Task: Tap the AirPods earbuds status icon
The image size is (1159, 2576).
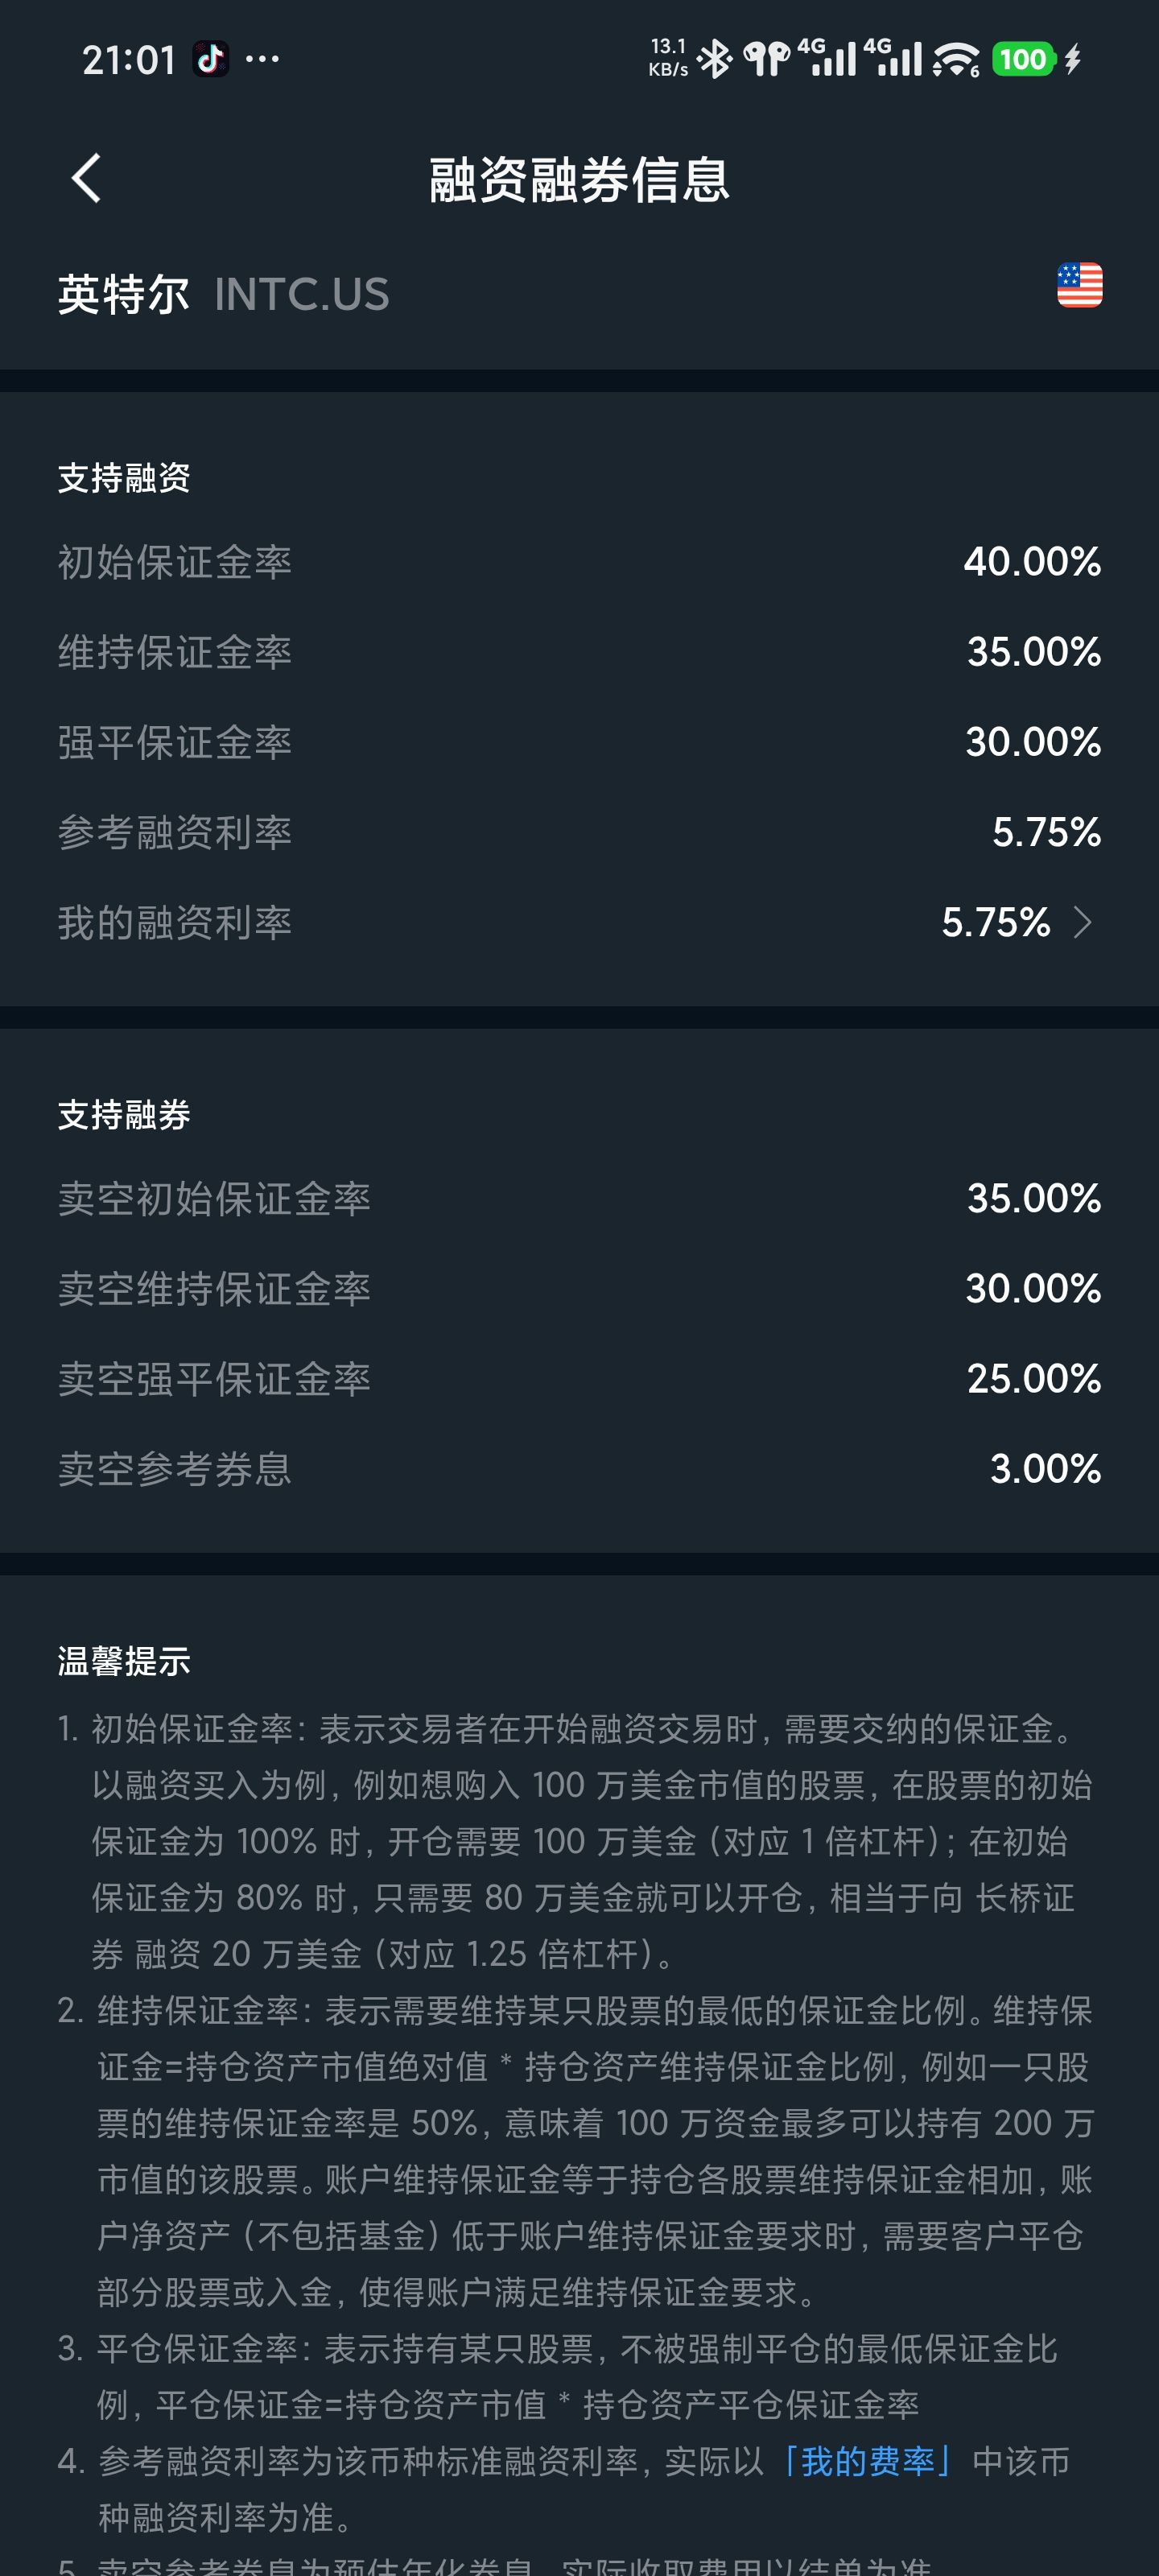Action: pyautogui.click(x=766, y=59)
